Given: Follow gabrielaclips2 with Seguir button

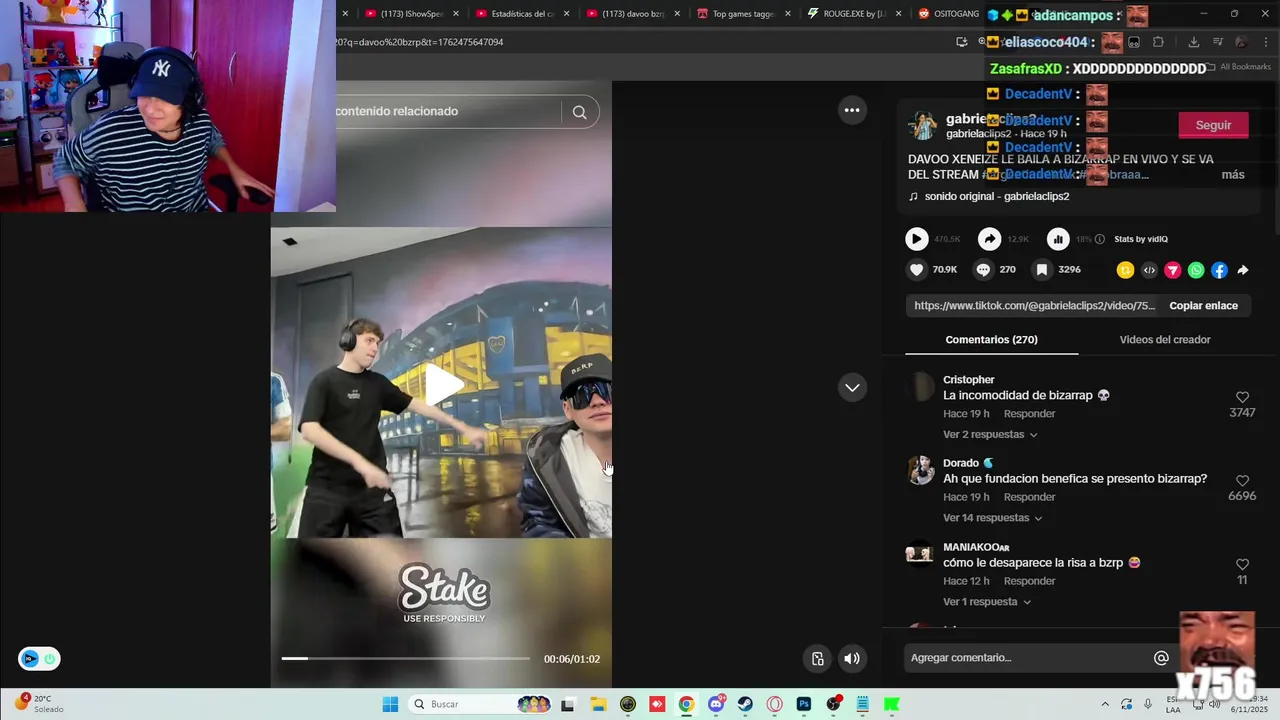Looking at the screenshot, I should click(x=1213, y=125).
